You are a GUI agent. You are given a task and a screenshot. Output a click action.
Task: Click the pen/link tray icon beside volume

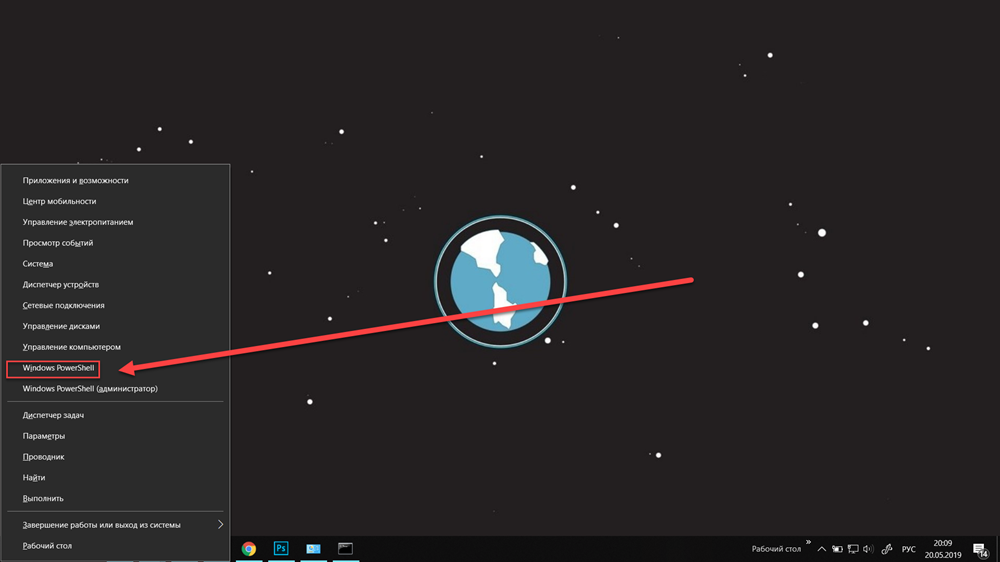(886, 549)
